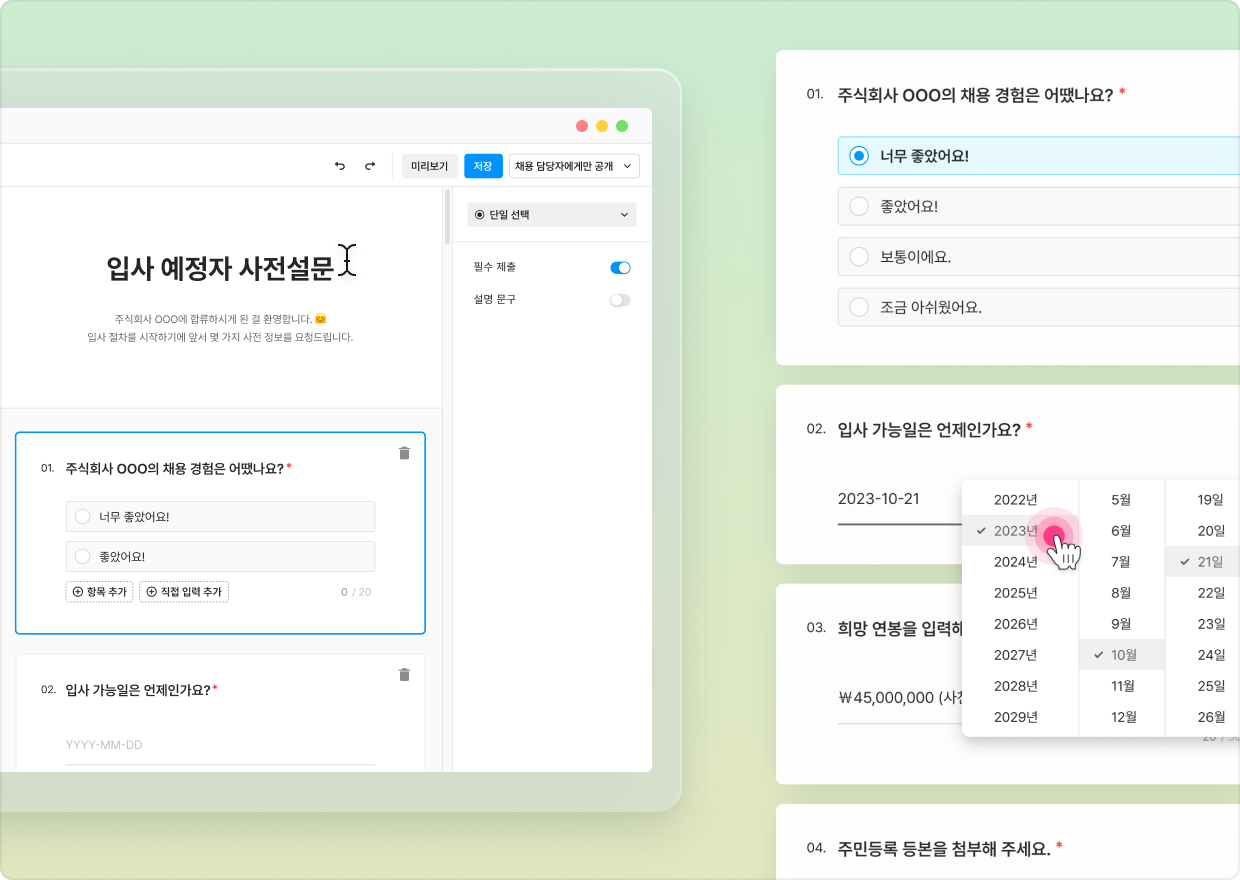Viewport: 1240px width, 880px height.
Task: Open the "단일 선택" question type dropdown
Action: 551,215
